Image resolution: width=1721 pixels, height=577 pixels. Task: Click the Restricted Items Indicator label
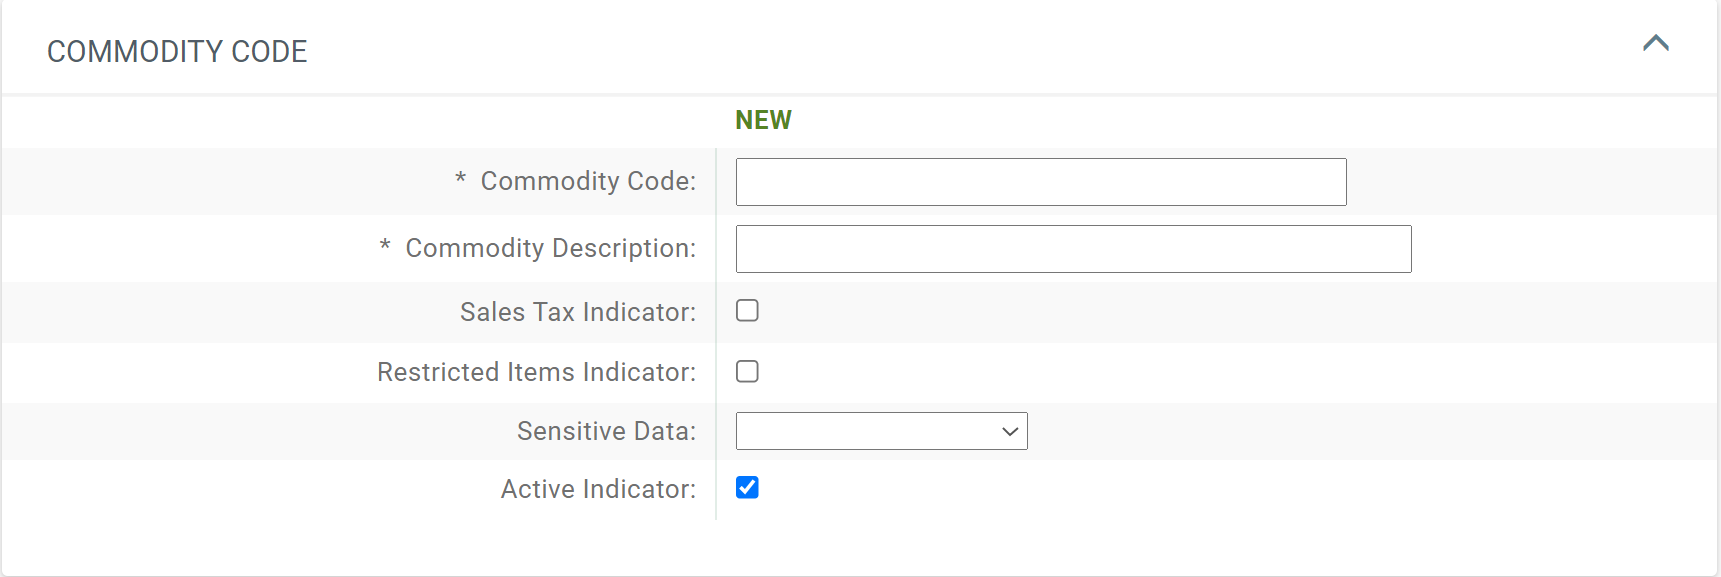[x=537, y=371]
